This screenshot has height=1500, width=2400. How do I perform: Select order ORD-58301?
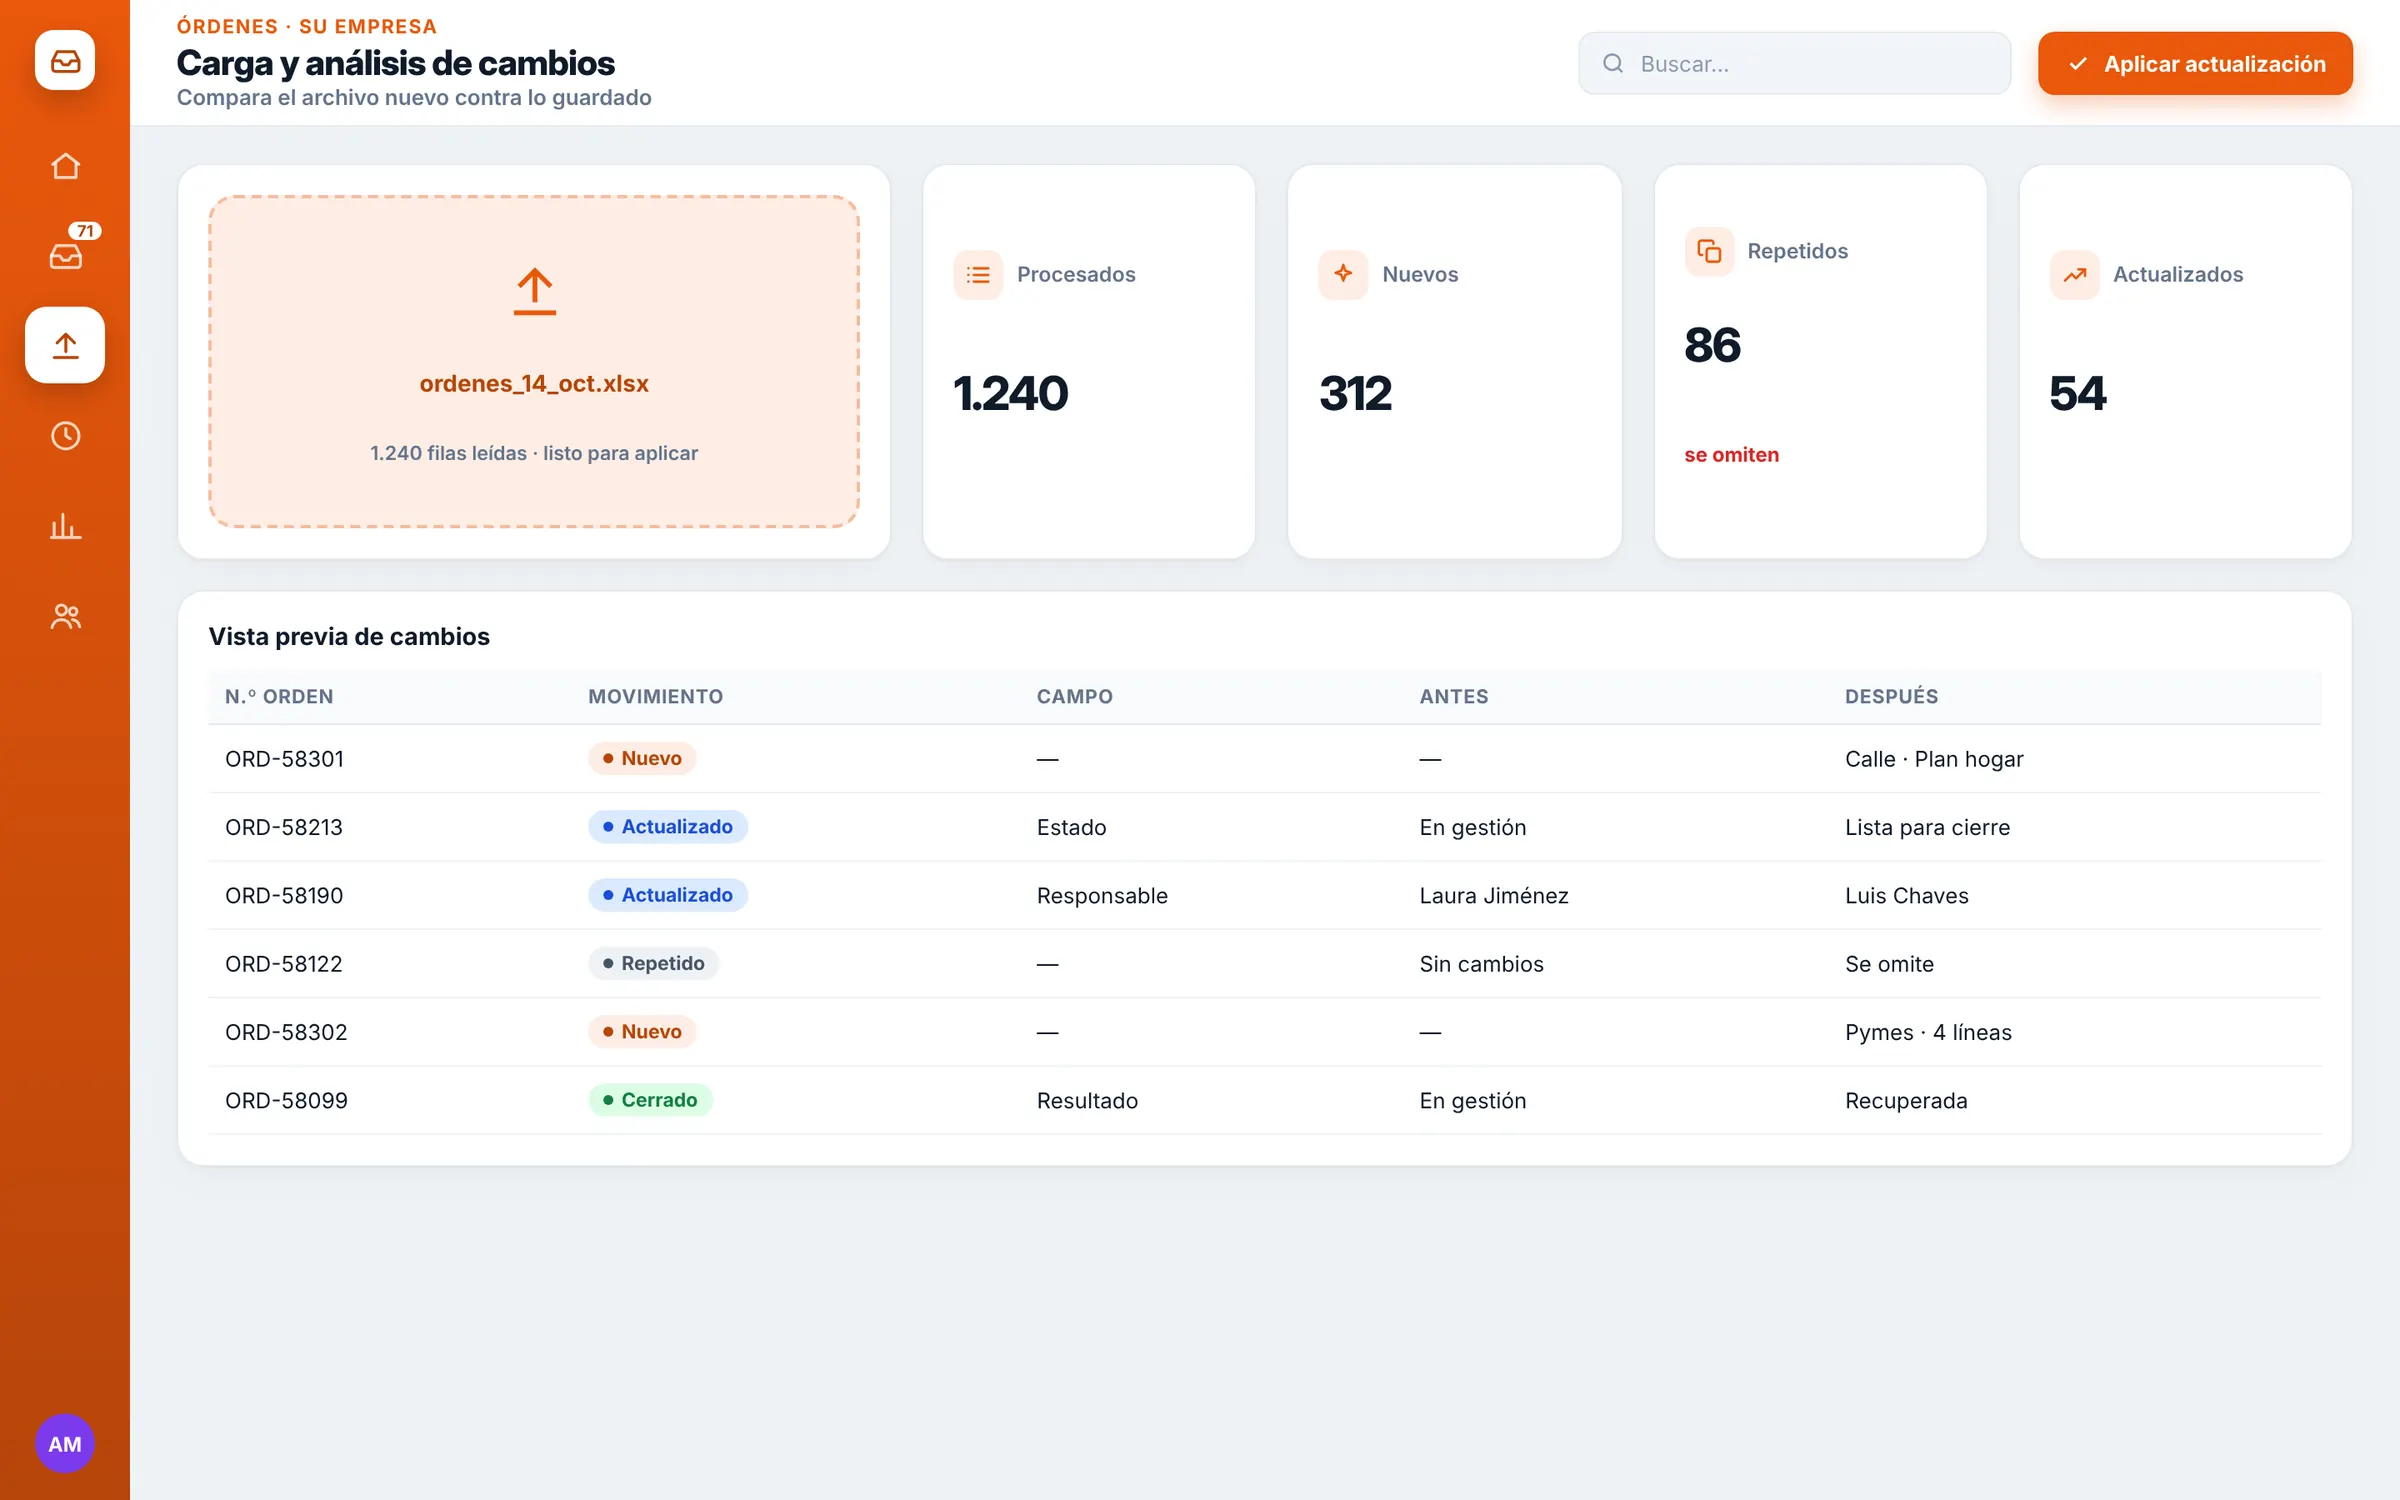coord(284,759)
